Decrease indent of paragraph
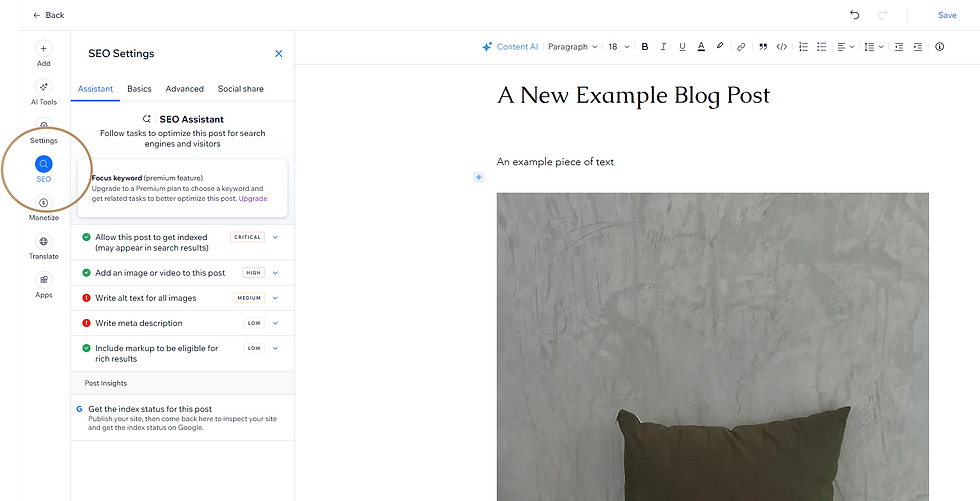The height and width of the screenshot is (501, 980). [x=899, y=47]
